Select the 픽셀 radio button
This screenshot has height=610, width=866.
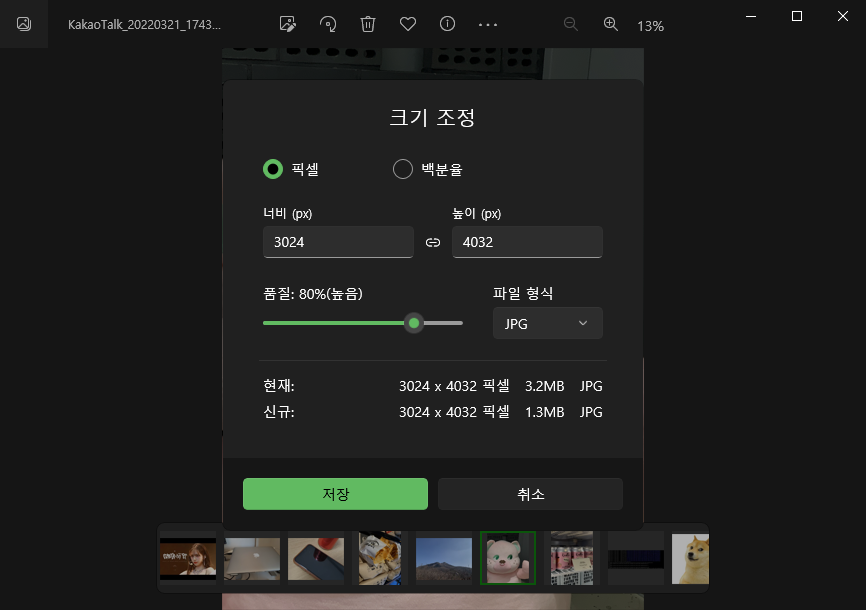pyautogui.click(x=273, y=169)
